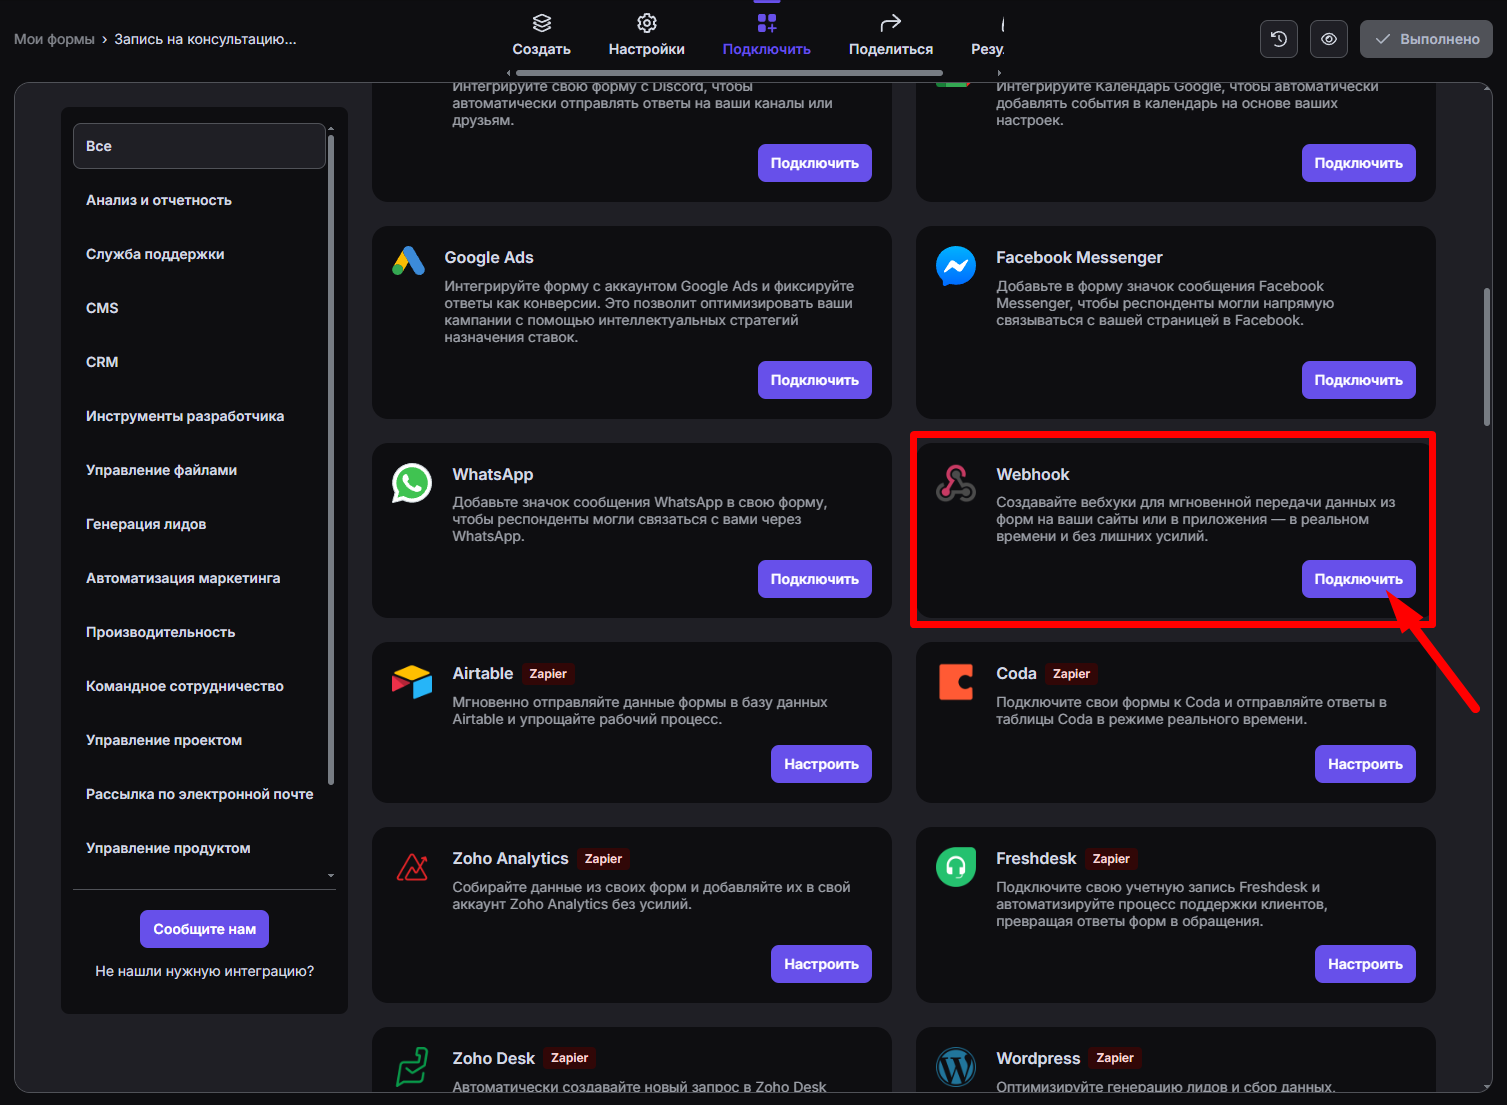Toggle form preview with the eye icon
This screenshot has width=1507, height=1105.
1329,39
